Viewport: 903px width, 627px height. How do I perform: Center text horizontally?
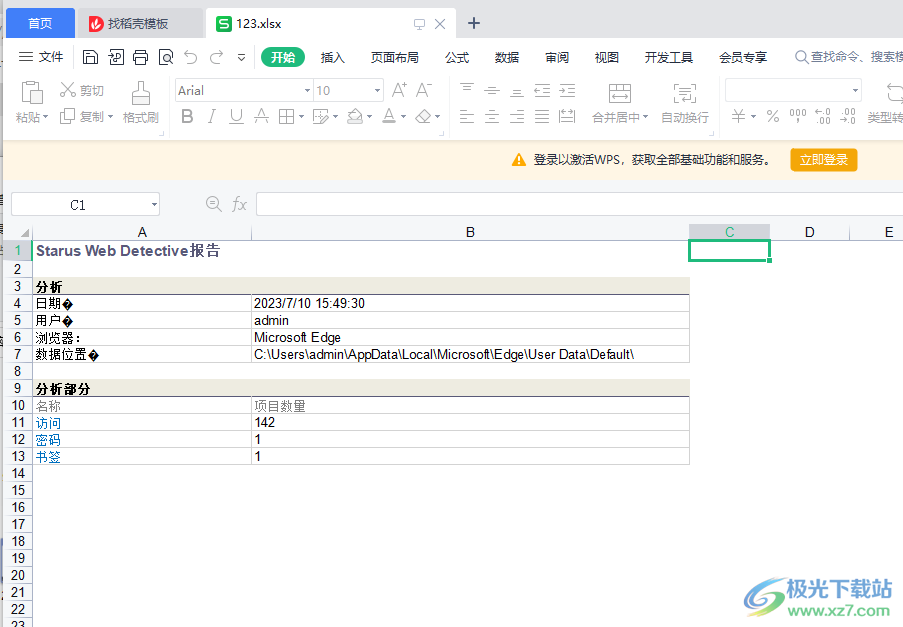pyautogui.click(x=492, y=116)
